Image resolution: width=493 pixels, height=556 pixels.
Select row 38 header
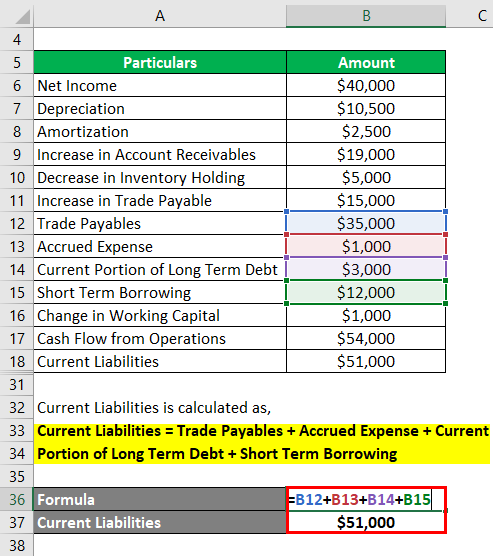pos(17,545)
